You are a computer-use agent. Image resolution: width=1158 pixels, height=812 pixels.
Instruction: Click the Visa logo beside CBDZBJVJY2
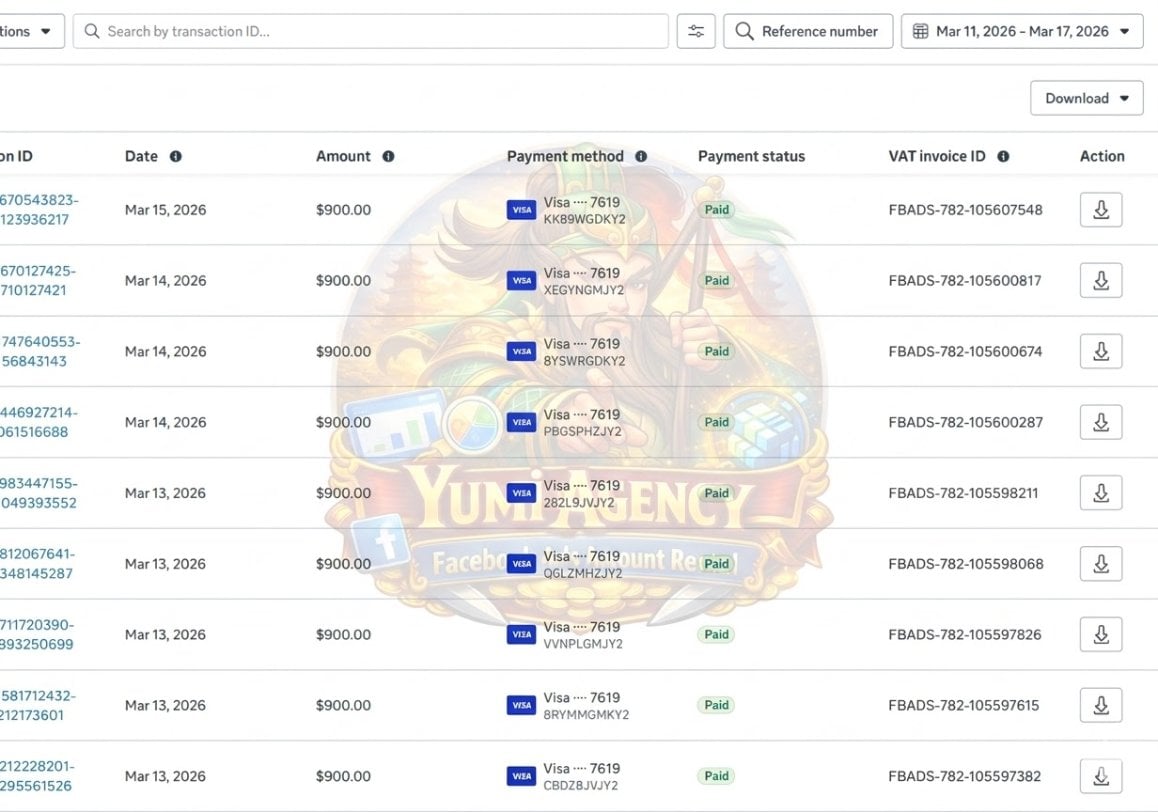click(x=521, y=777)
